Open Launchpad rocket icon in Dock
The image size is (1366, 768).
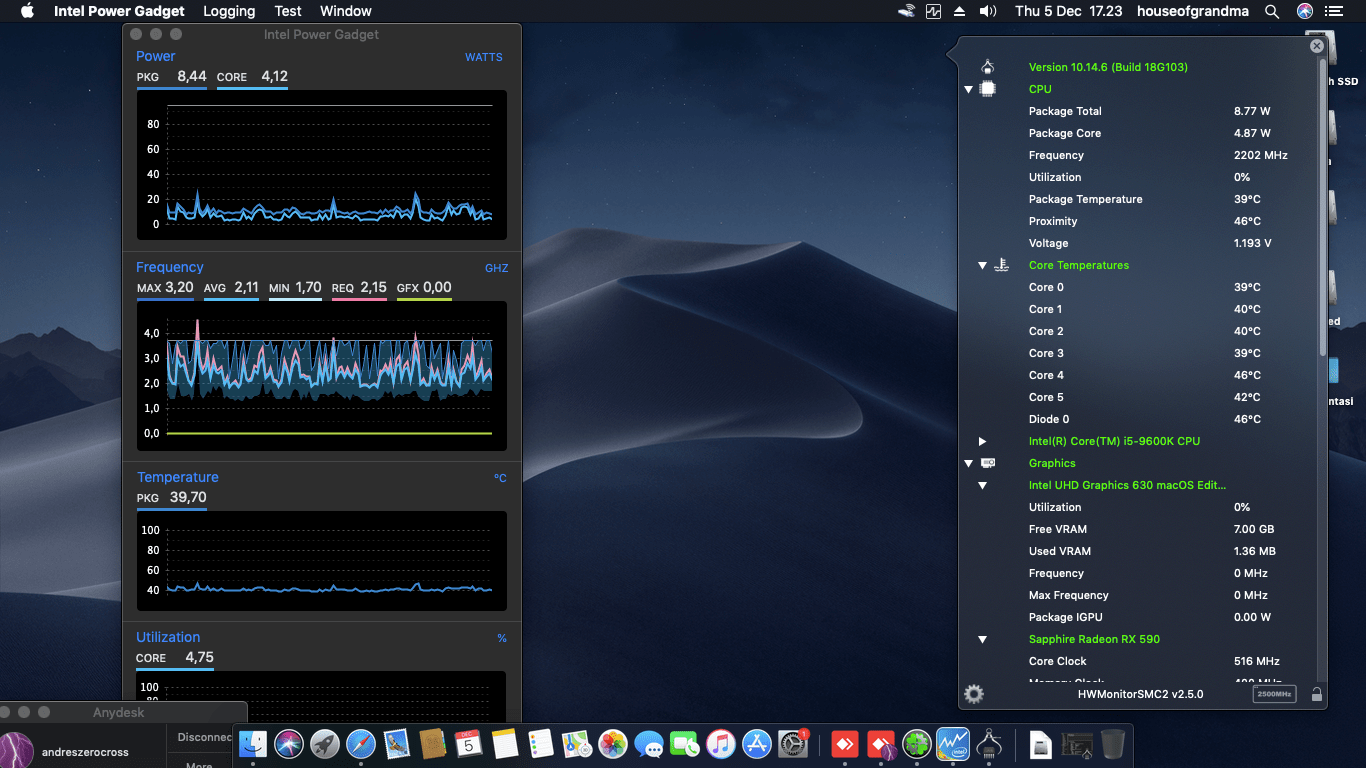325,744
